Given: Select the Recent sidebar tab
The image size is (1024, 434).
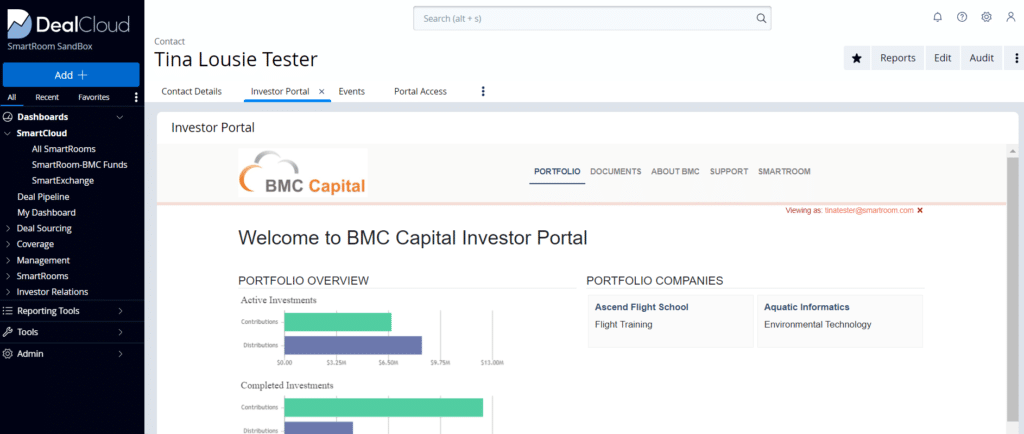Looking at the screenshot, I should (47, 97).
